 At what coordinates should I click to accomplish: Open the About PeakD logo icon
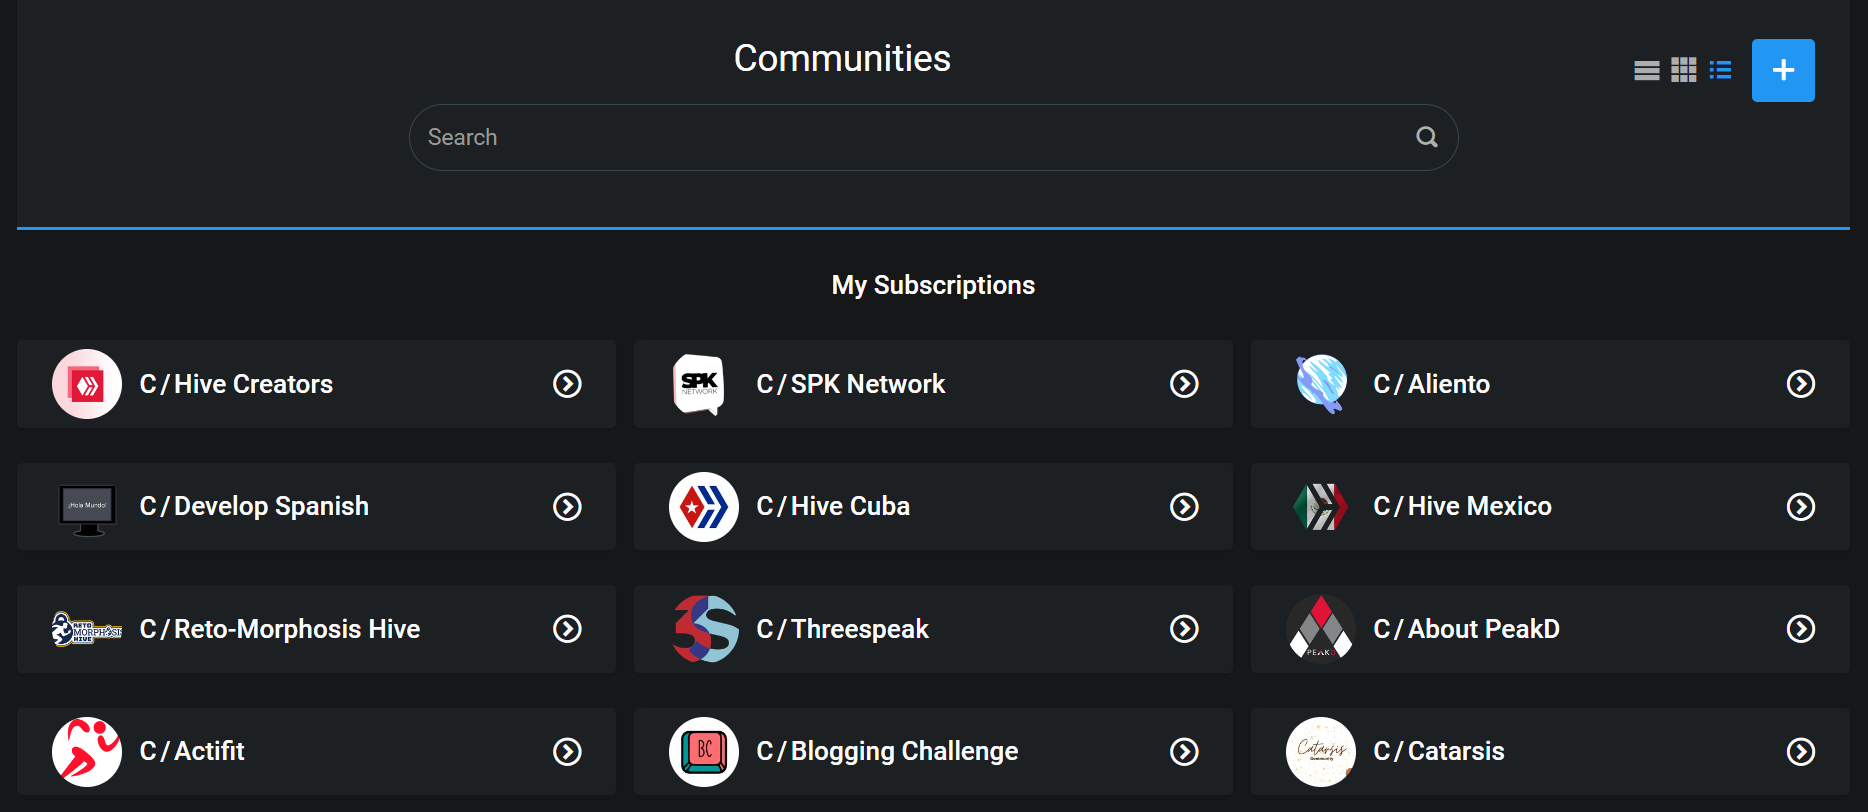click(x=1321, y=629)
